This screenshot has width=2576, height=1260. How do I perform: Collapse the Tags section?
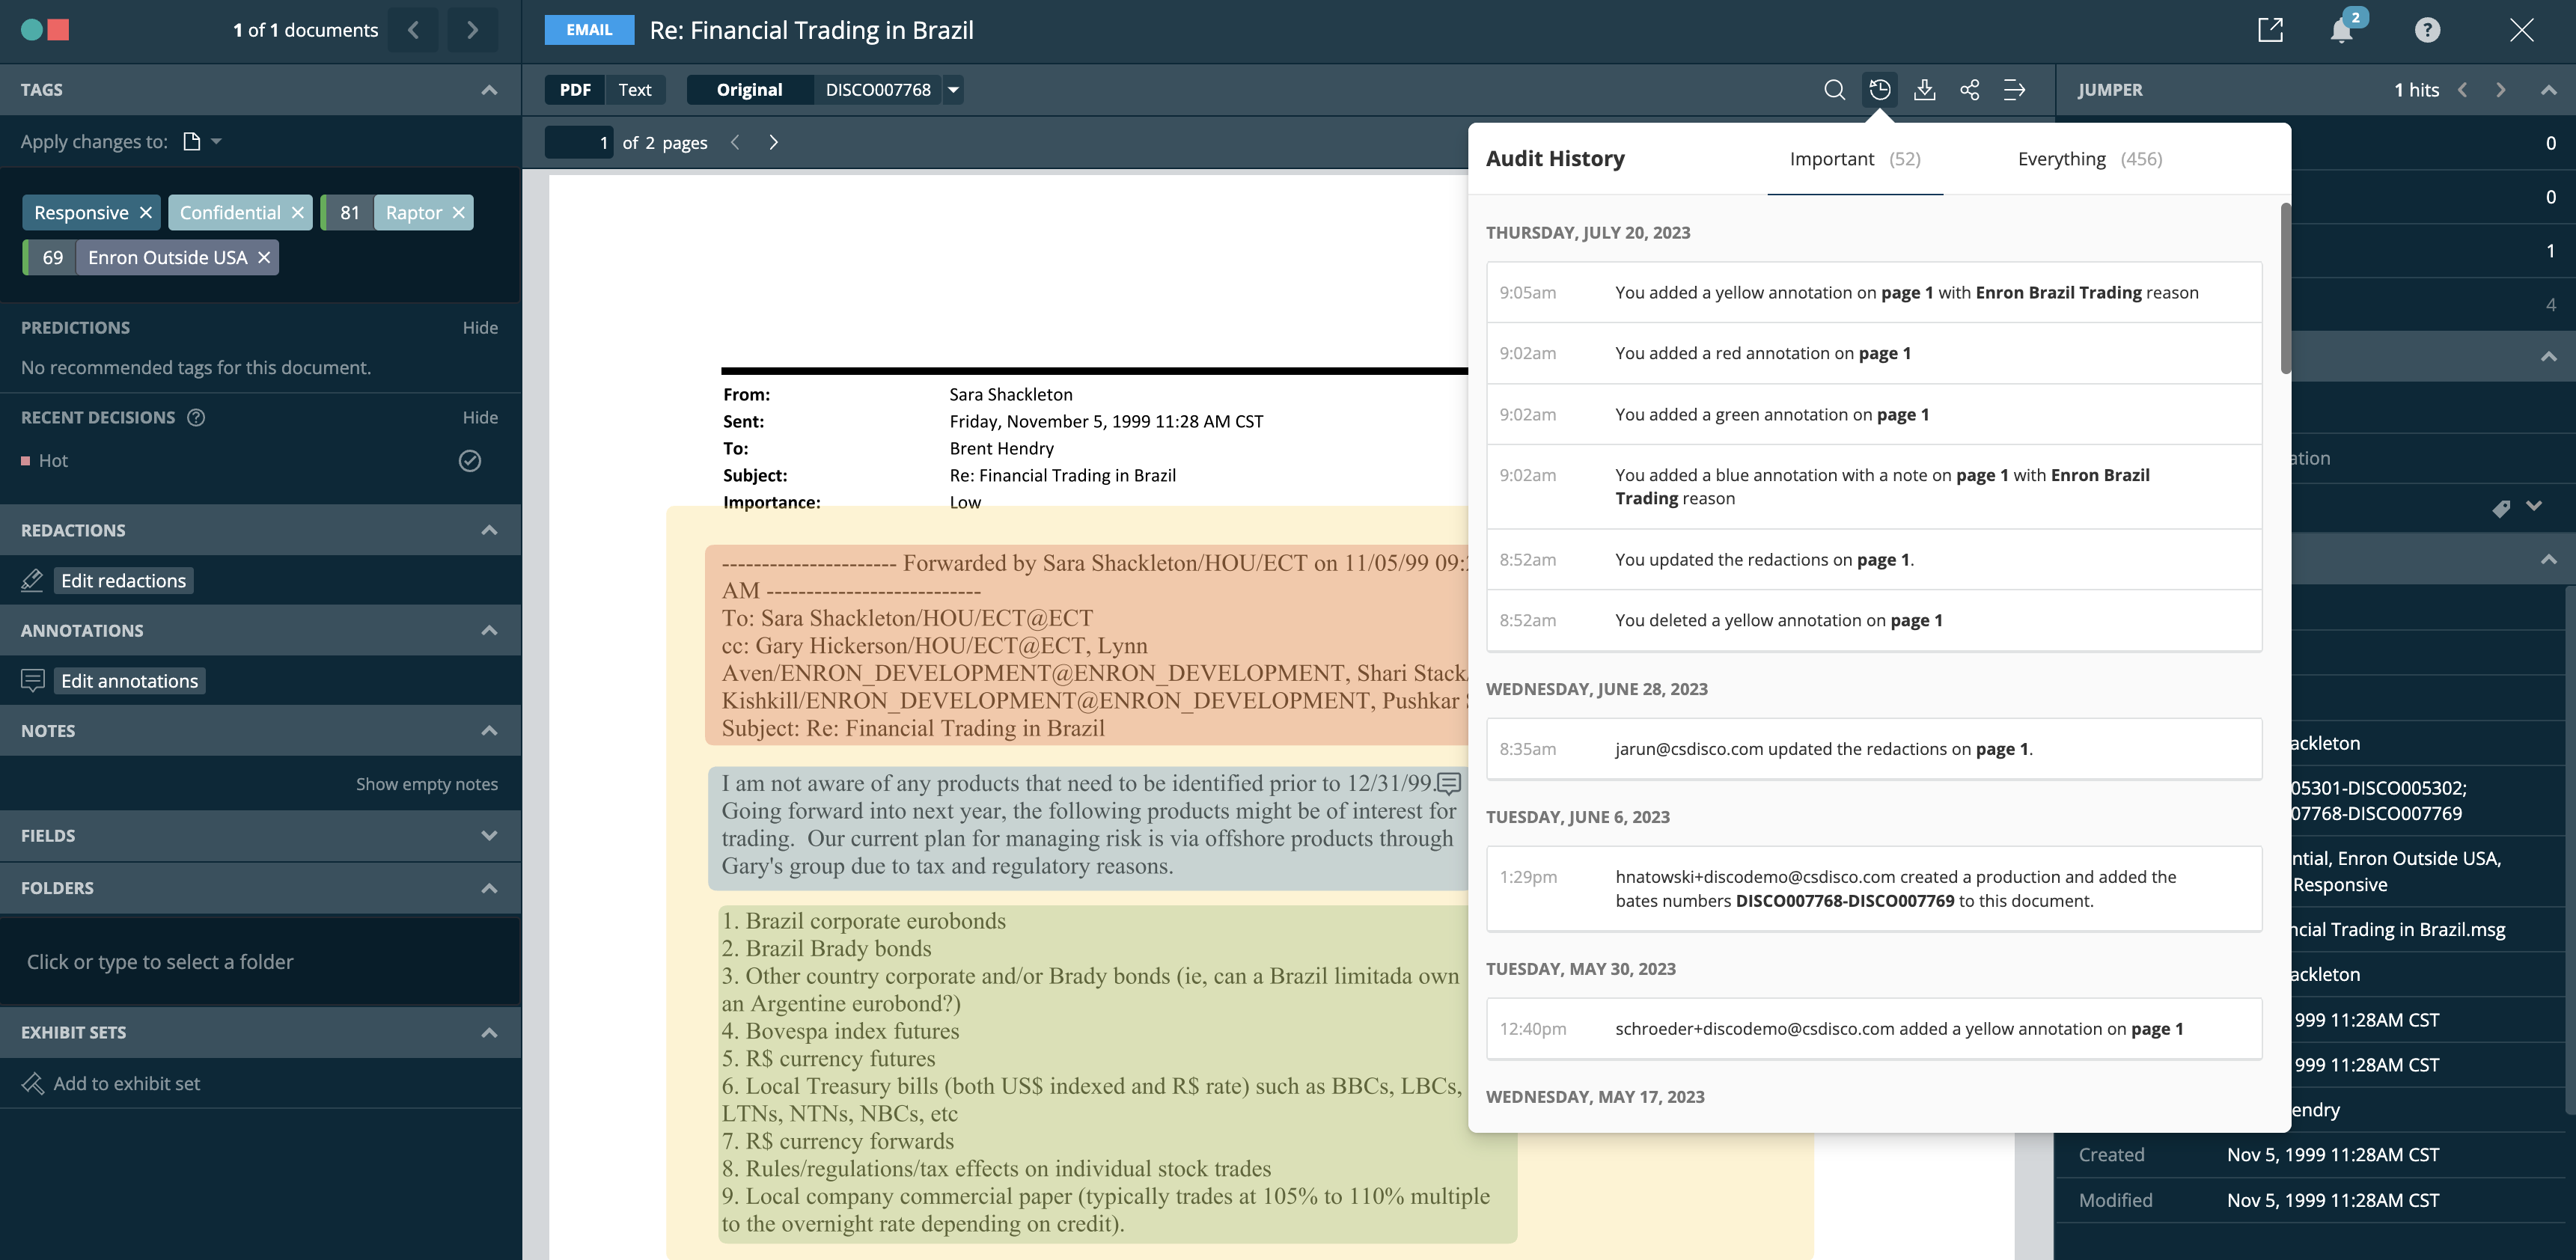pyautogui.click(x=489, y=90)
